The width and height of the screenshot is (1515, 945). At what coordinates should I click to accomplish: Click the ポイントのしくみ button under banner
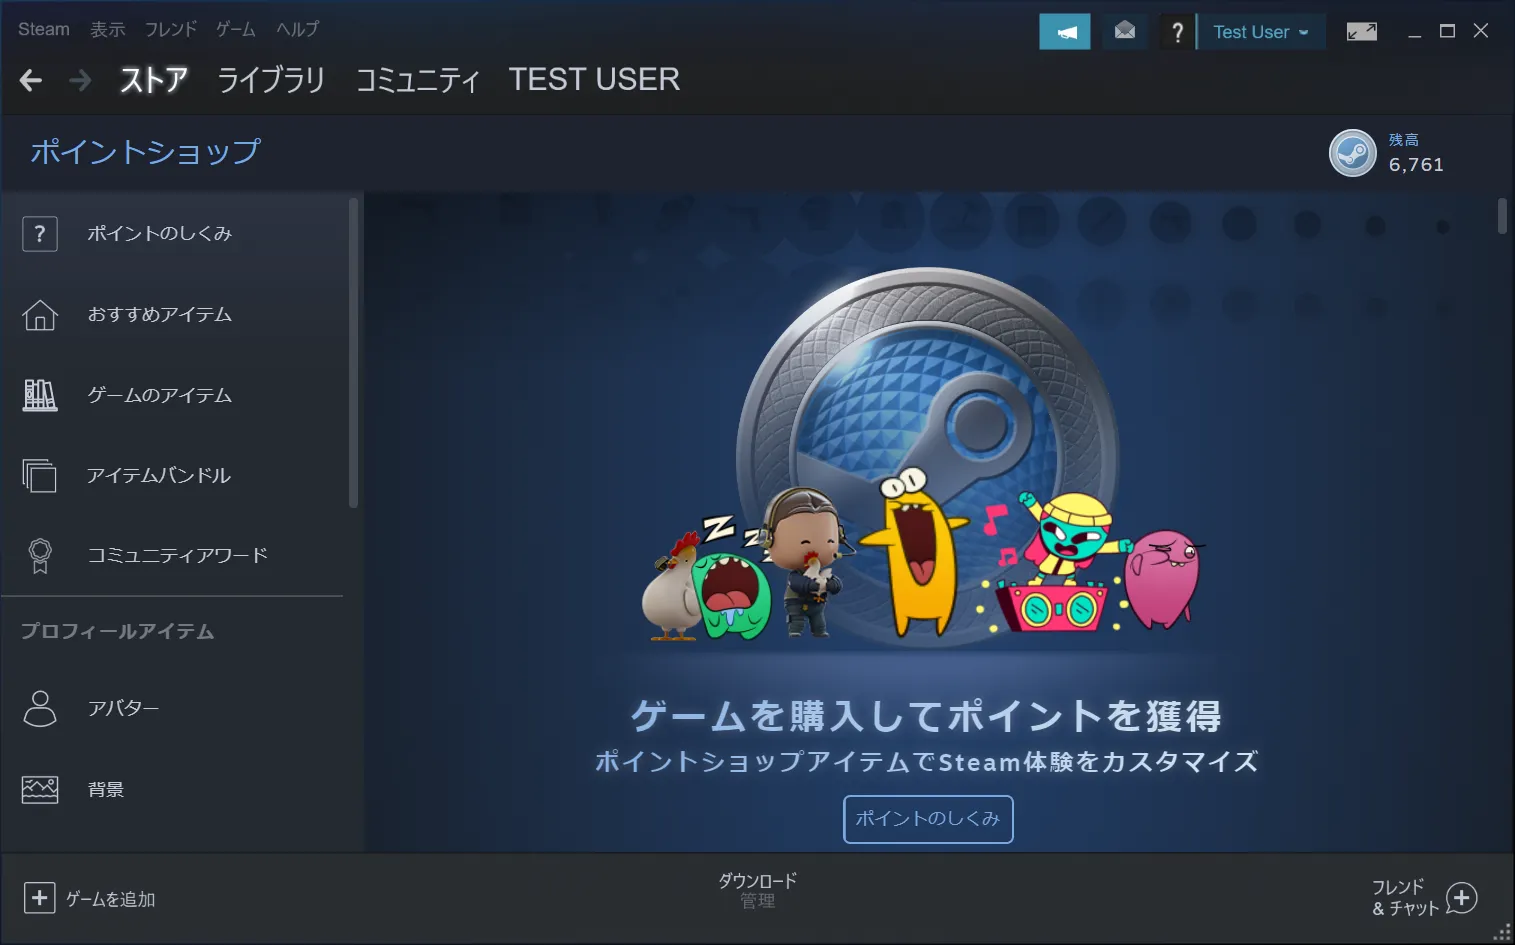point(928,819)
